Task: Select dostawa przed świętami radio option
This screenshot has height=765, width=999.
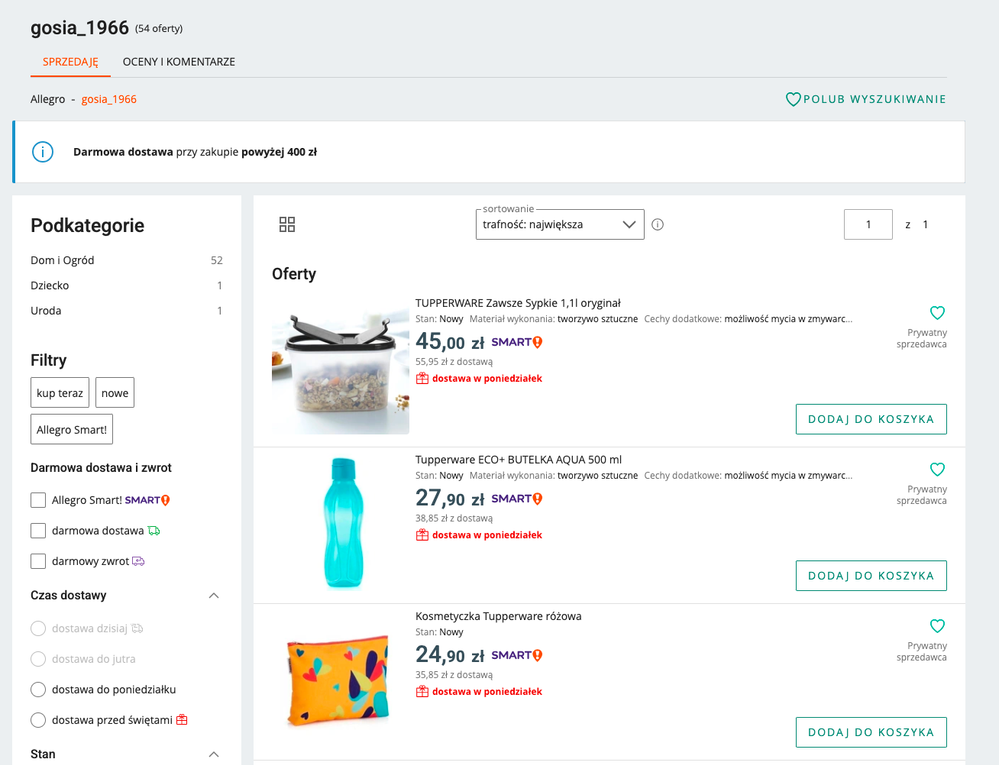Action: click(x=38, y=720)
